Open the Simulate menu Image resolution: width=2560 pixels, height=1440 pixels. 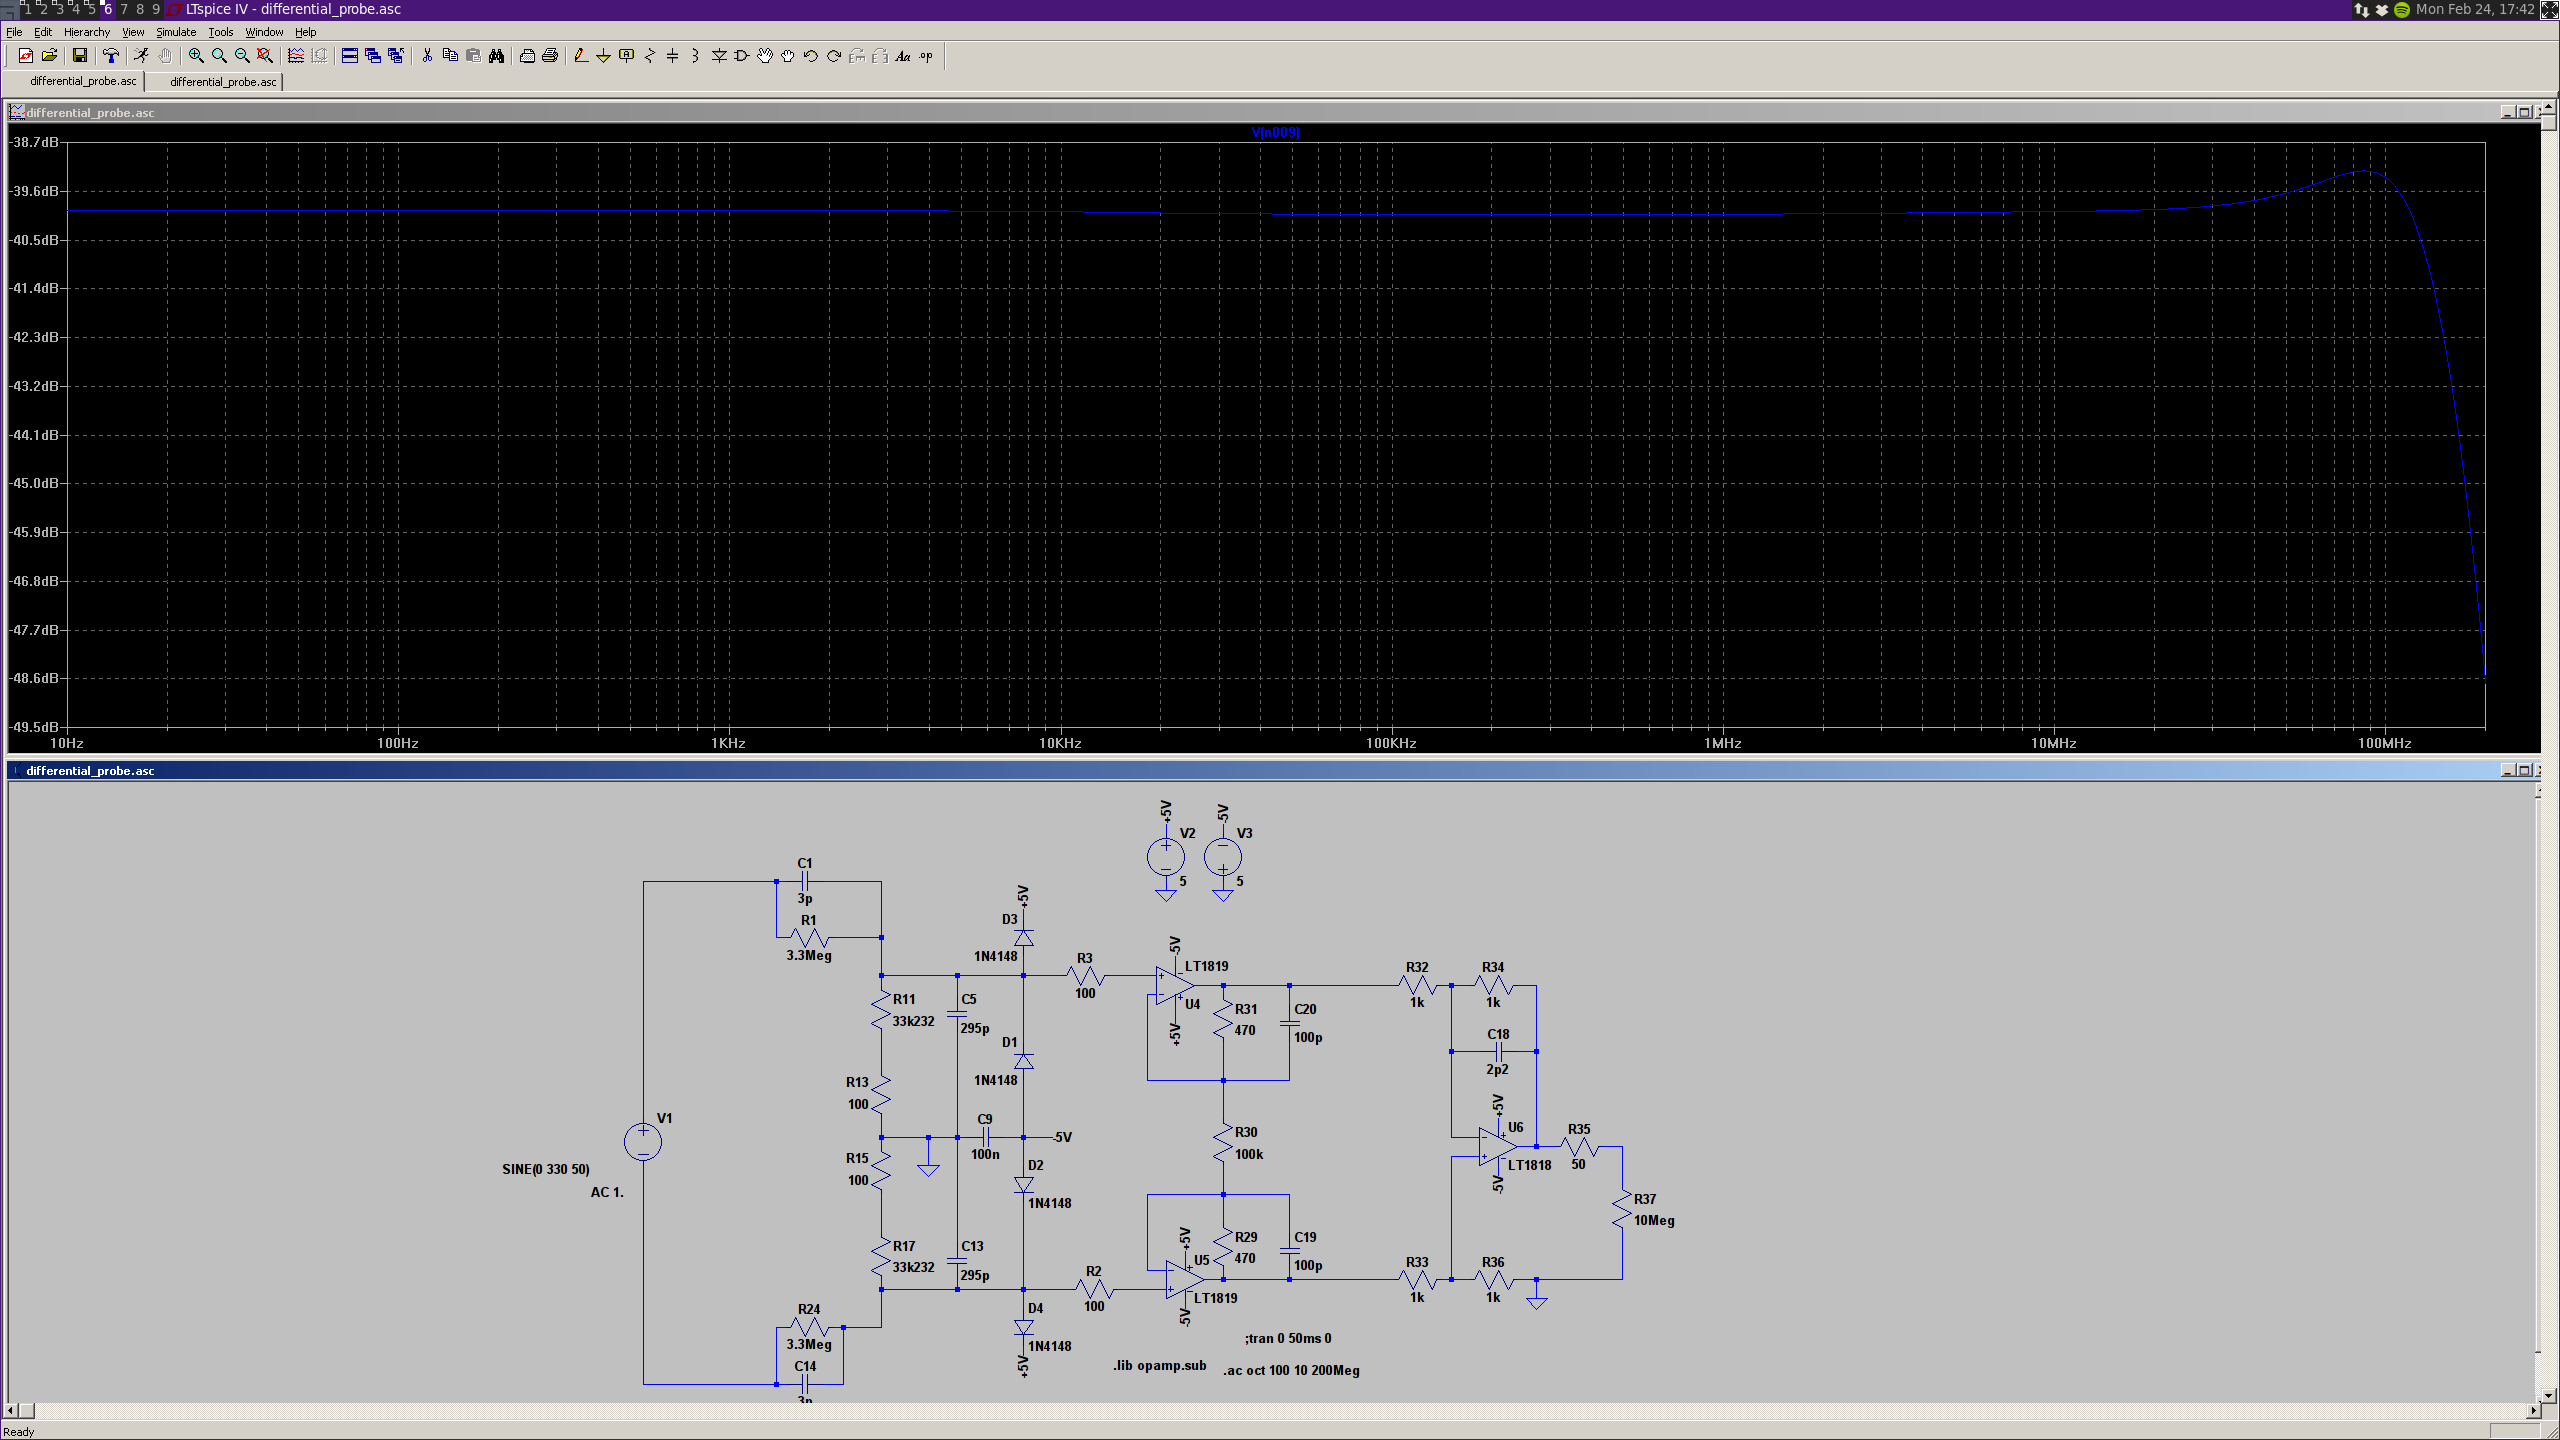176,32
